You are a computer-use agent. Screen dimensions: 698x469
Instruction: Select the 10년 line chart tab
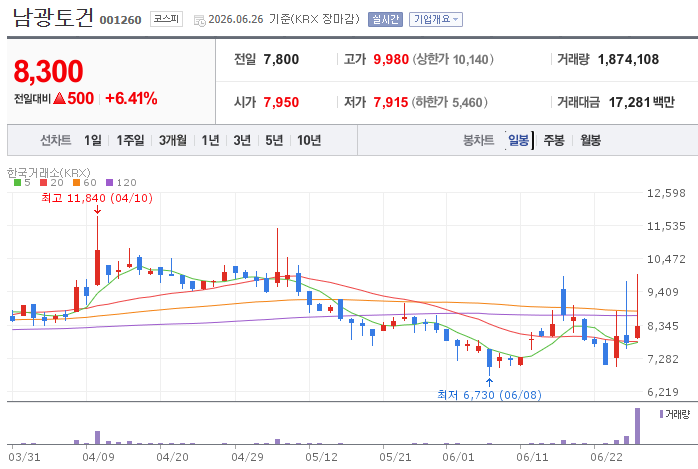click(309, 141)
